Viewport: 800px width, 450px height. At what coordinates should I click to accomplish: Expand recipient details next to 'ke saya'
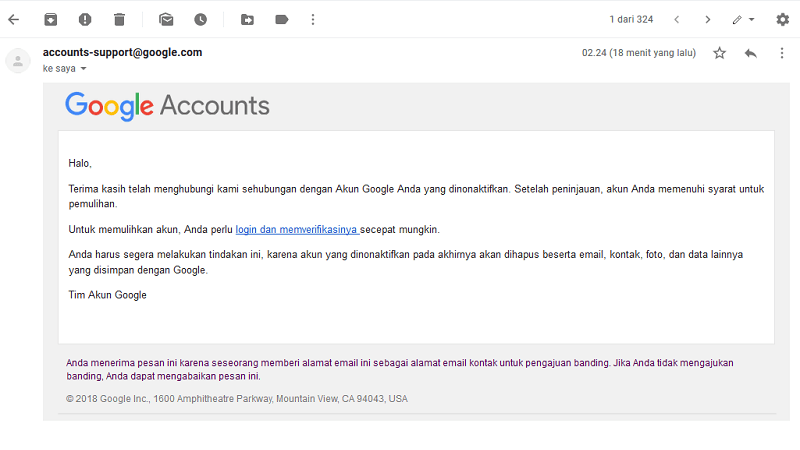pyautogui.click(x=83, y=68)
